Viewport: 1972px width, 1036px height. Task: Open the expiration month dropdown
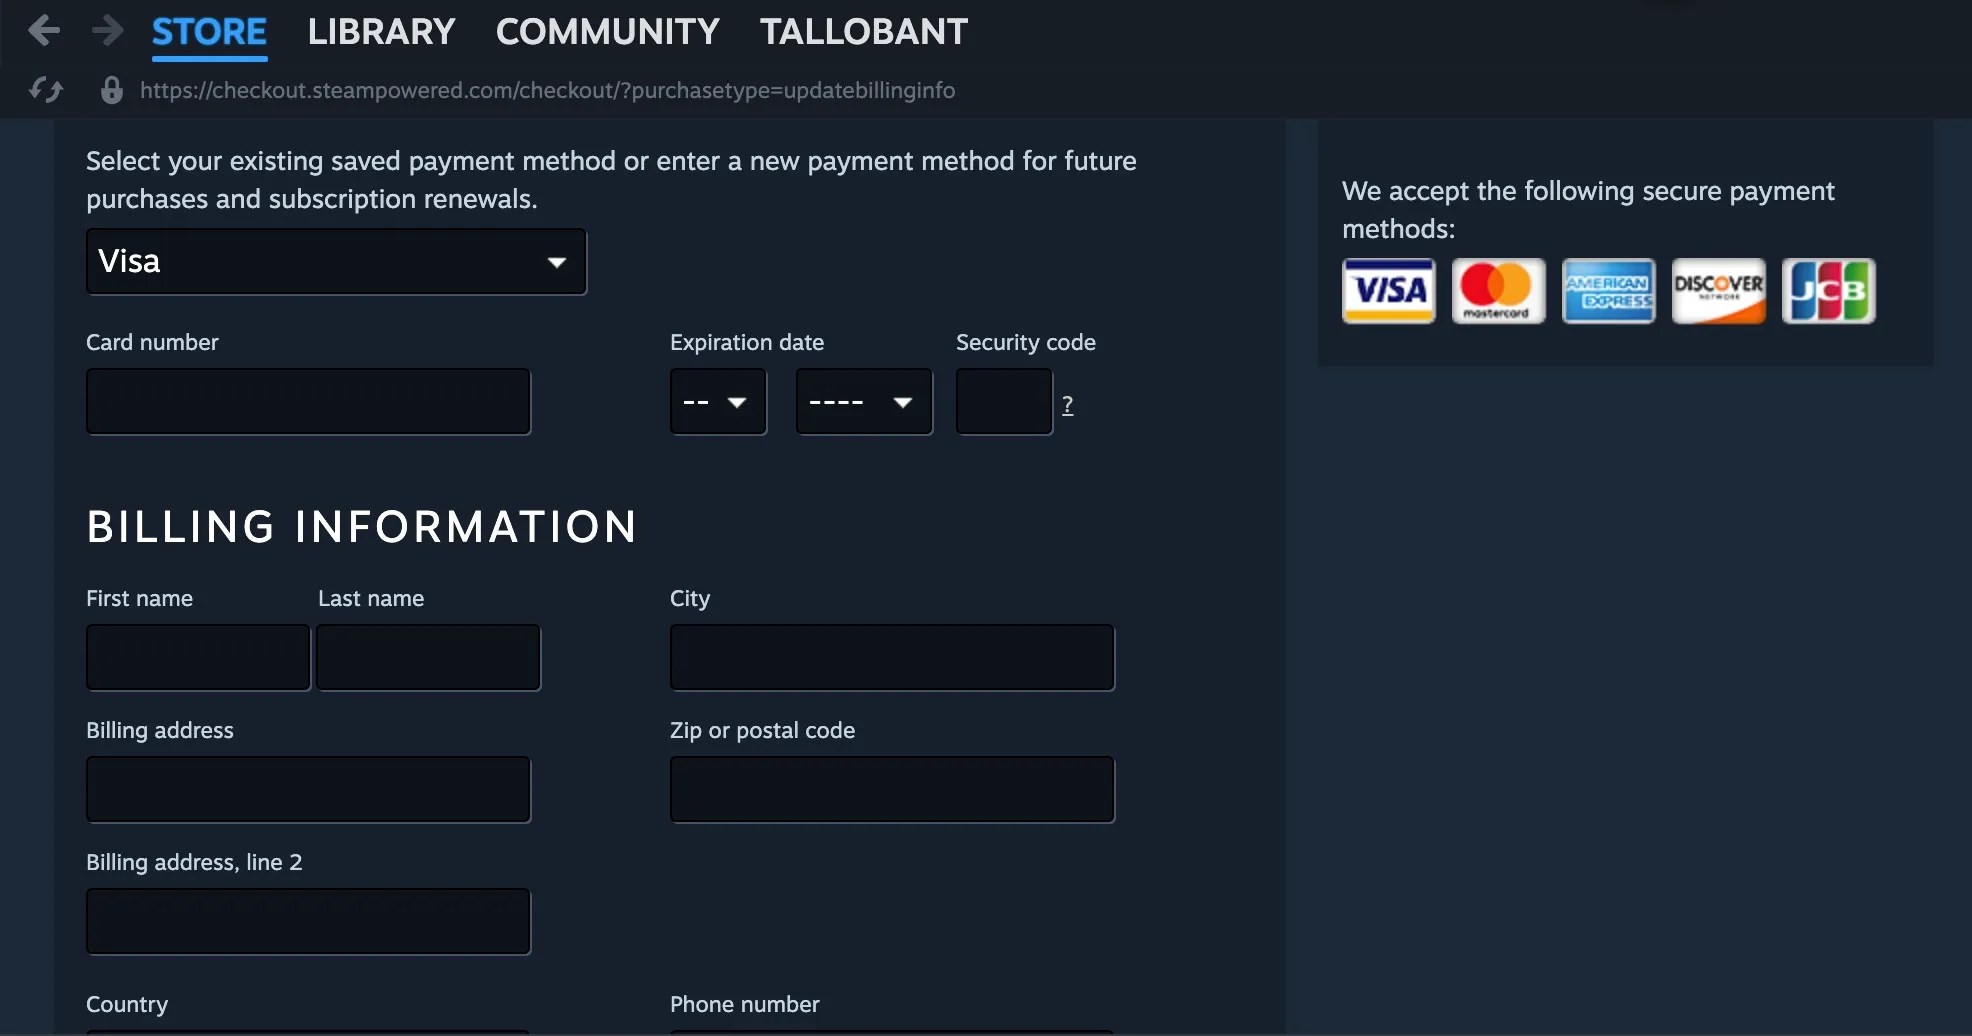point(717,401)
